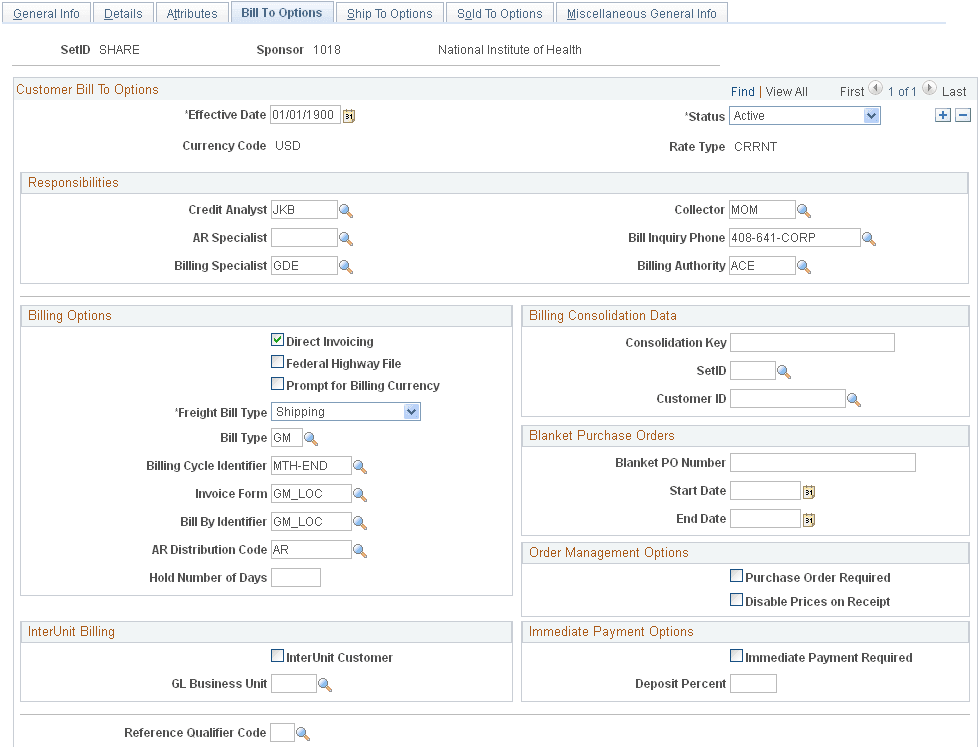Open the Bill Type lookup
Image resolution: width=978 pixels, height=747 pixels.
[x=311, y=437]
